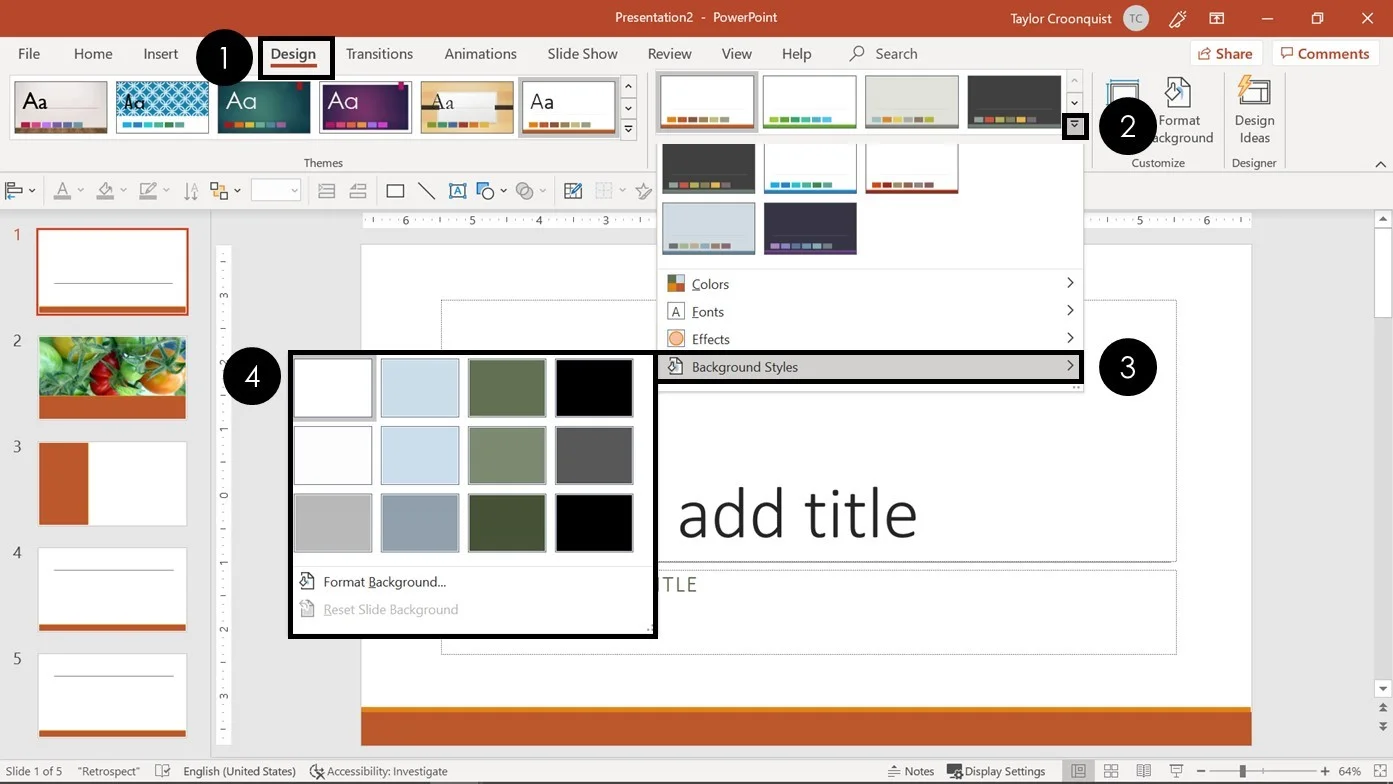Click the spell check icon in status bar
Image resolution: width=1393 pixels, height=784 pixels.
tap(163, 771)
